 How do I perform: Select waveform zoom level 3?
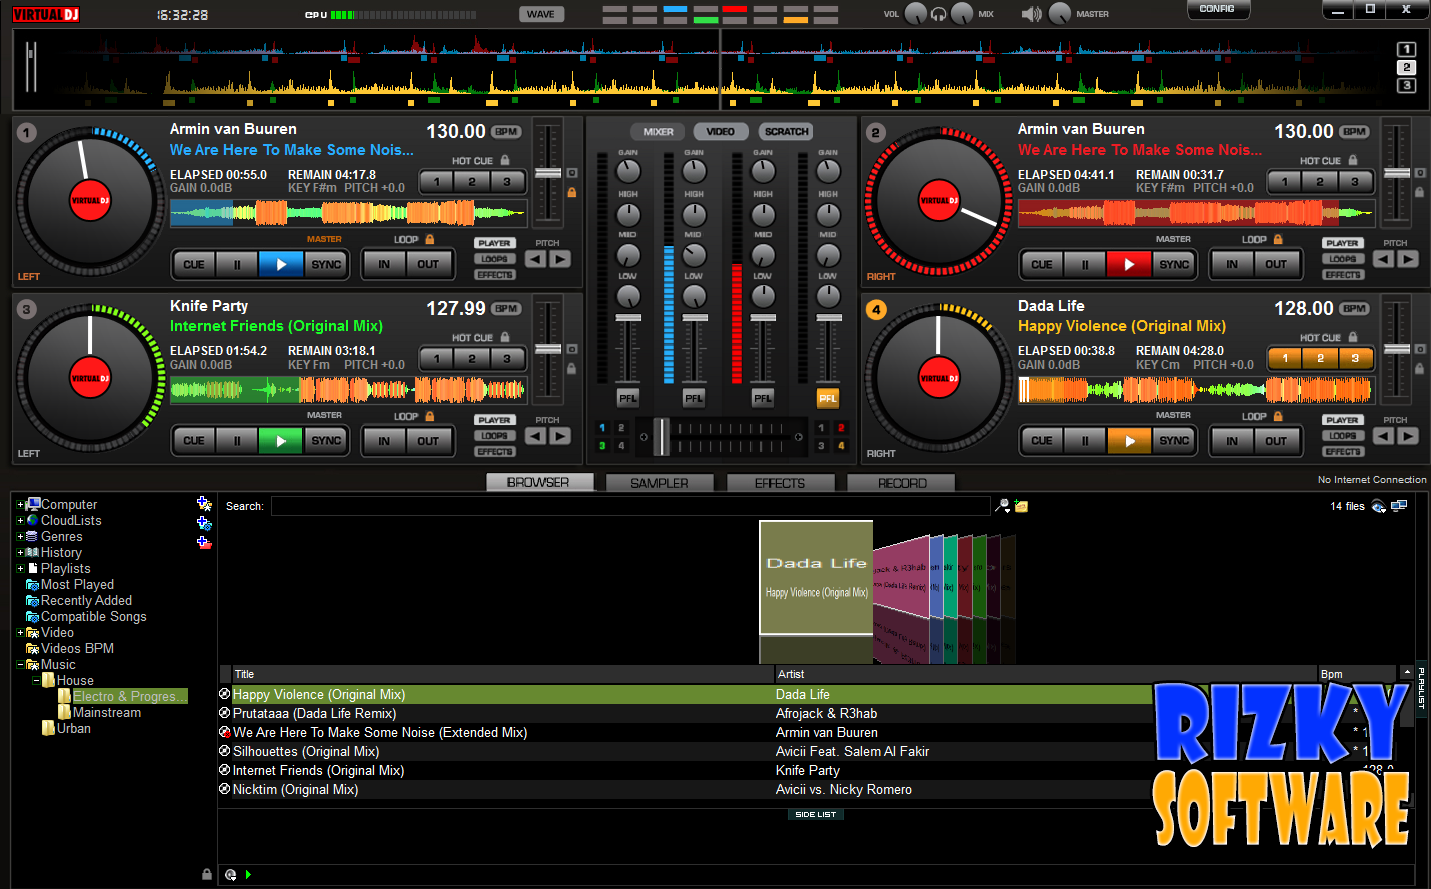point(1406,86)
